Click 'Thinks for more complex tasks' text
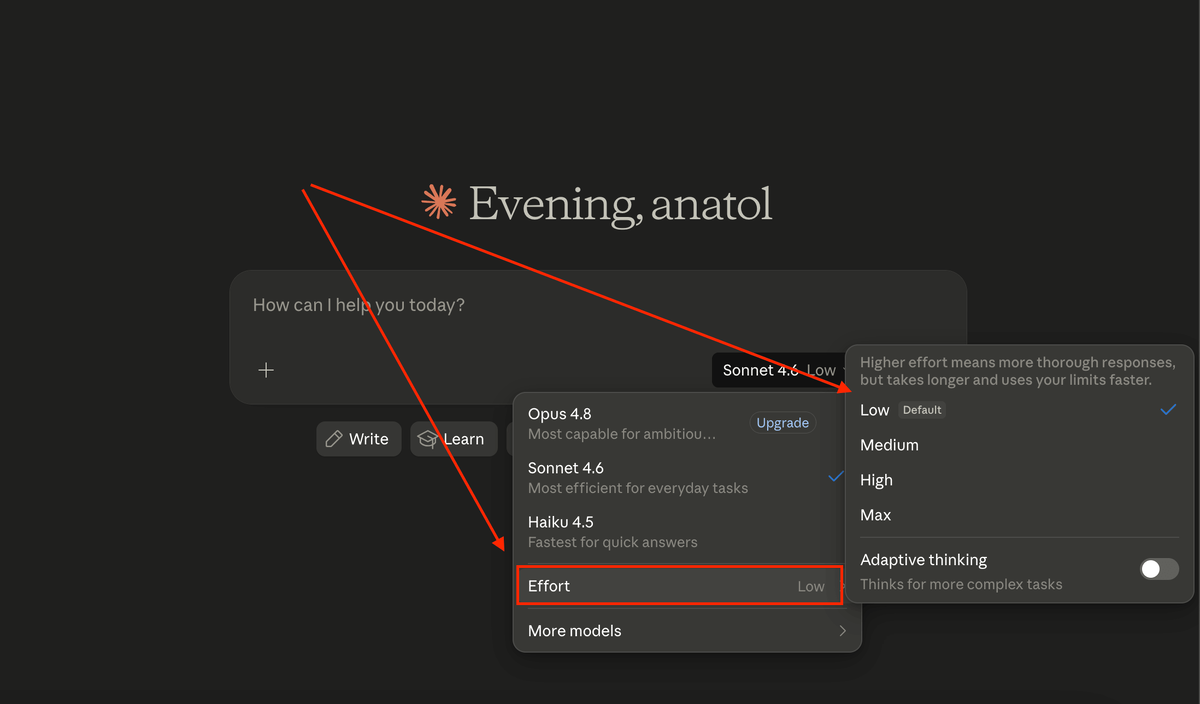The height and width of the screenshot is (704, 1200). click(961, 584)
